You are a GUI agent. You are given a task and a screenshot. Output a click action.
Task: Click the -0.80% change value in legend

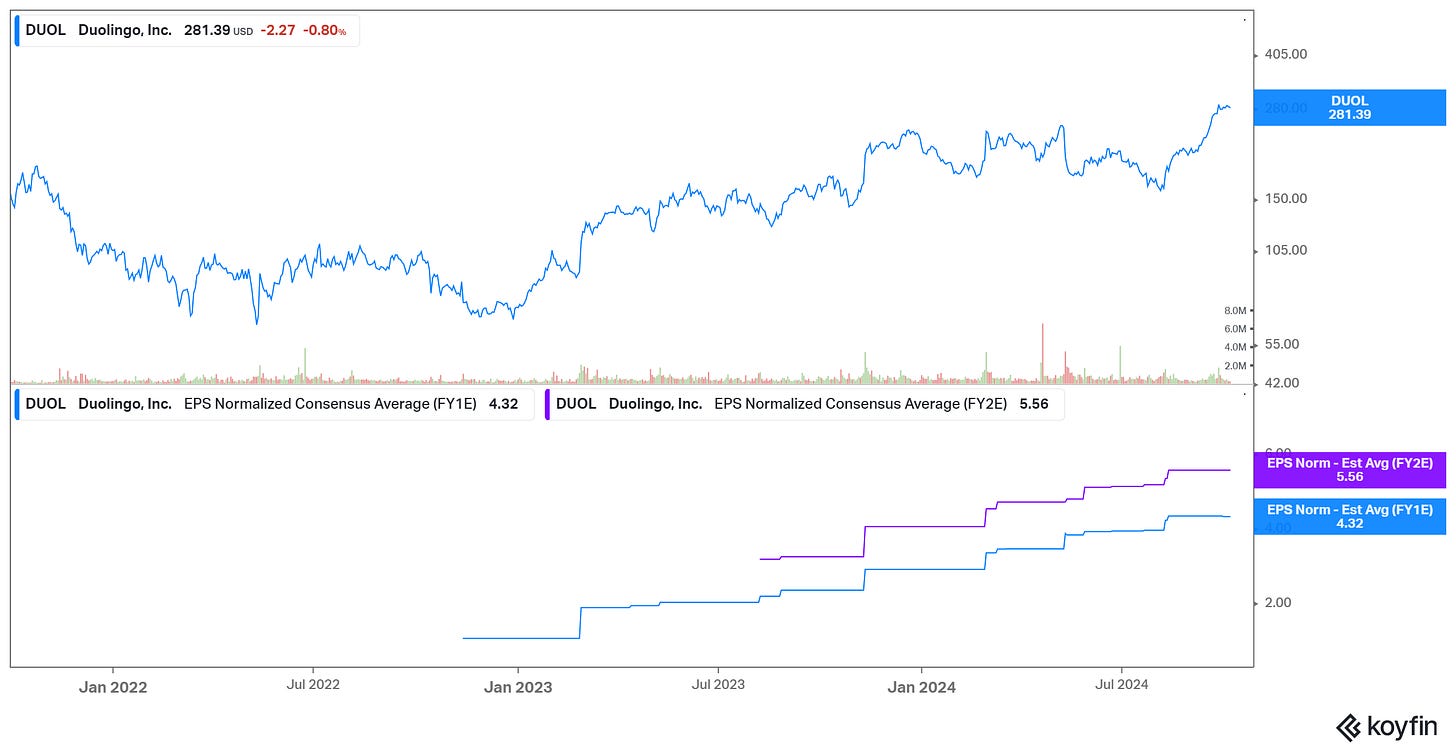coord(324,30)
